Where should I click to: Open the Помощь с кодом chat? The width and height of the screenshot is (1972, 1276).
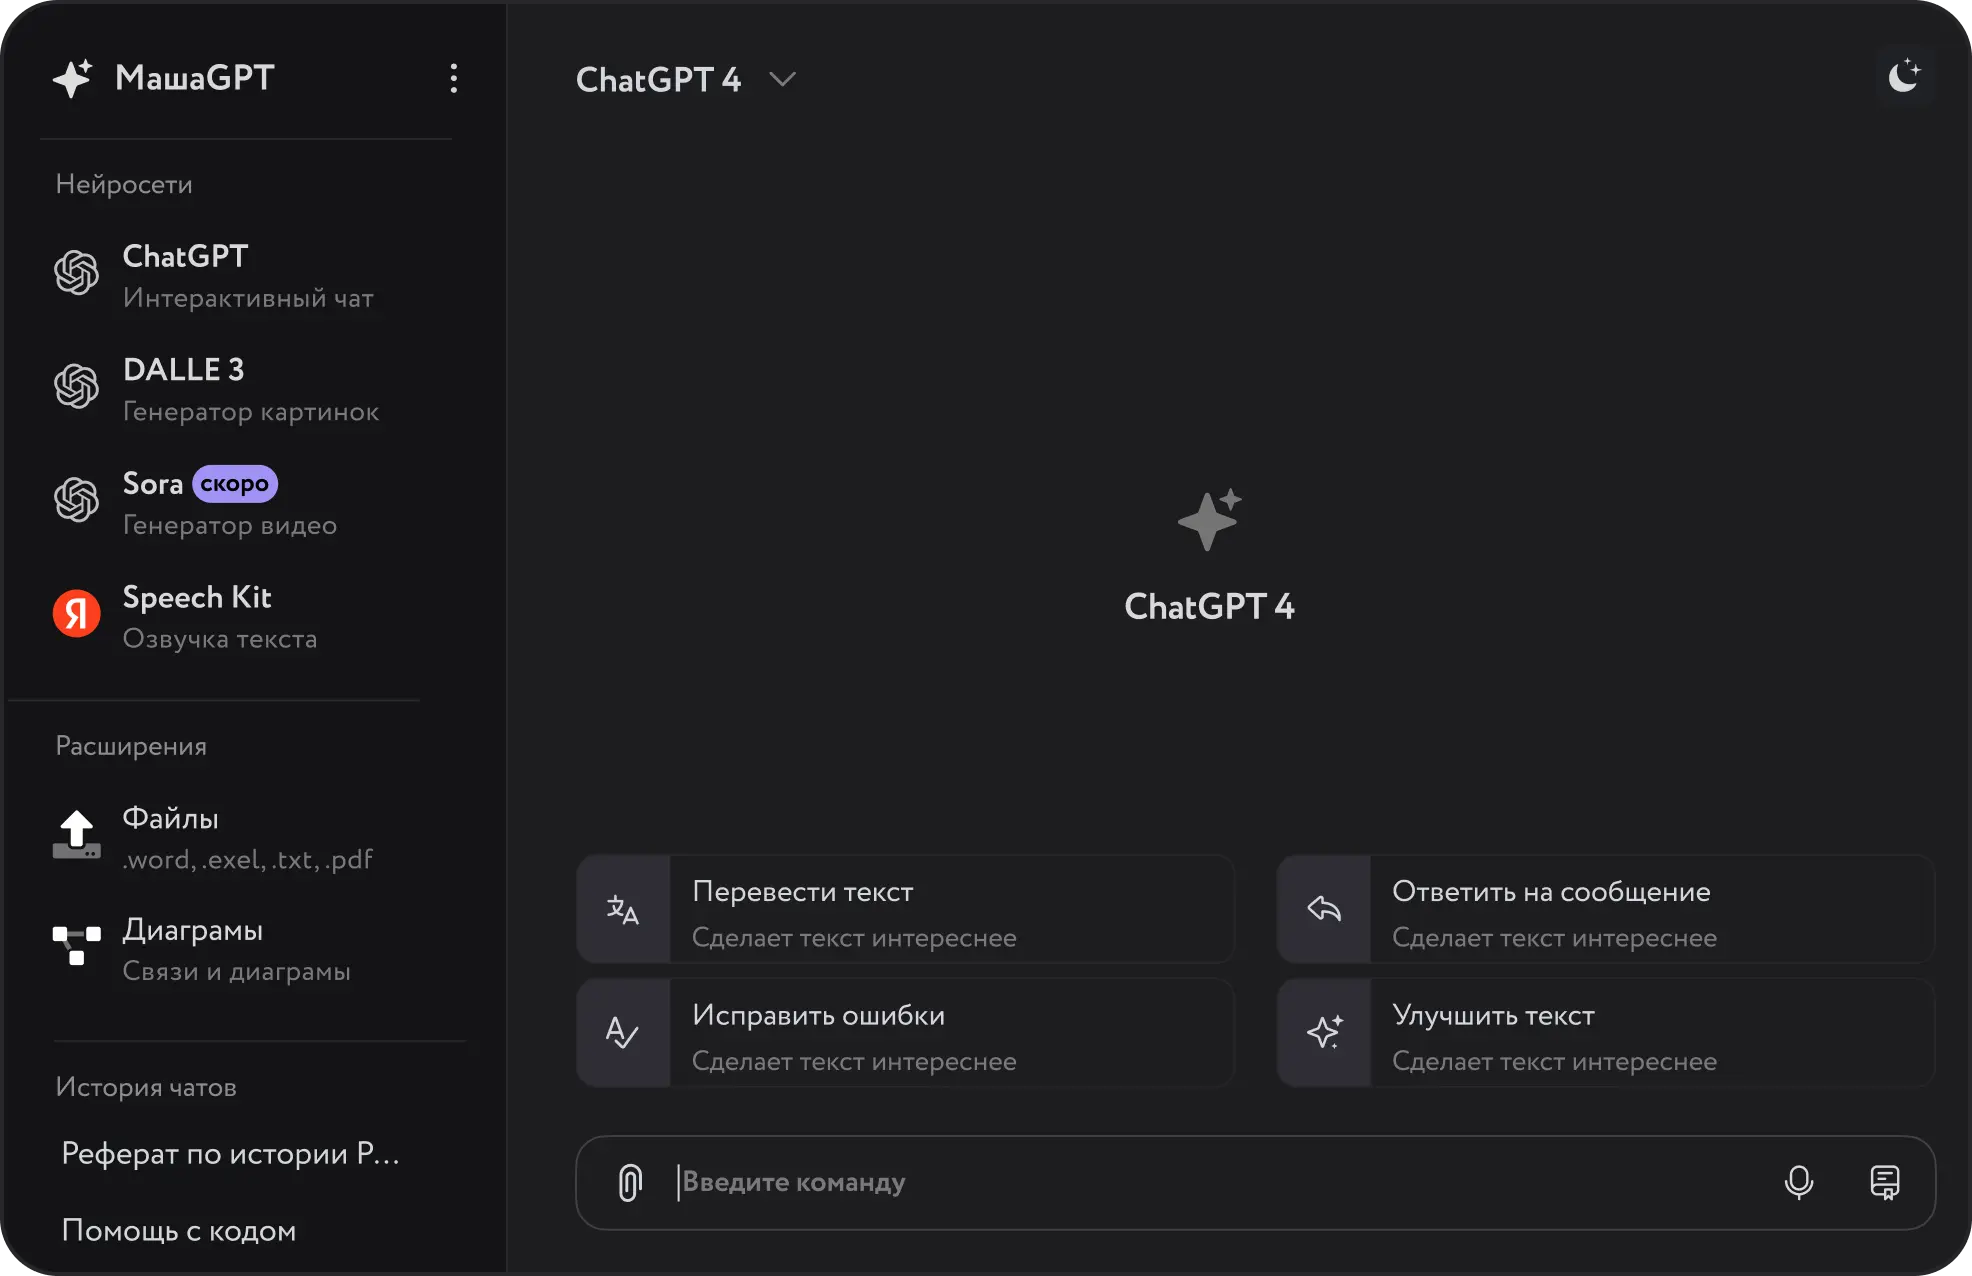point(179,1230)
